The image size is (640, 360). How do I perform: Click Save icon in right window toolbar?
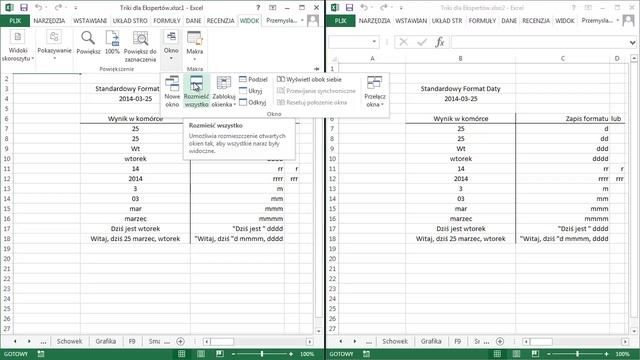(x=349, y=7)
